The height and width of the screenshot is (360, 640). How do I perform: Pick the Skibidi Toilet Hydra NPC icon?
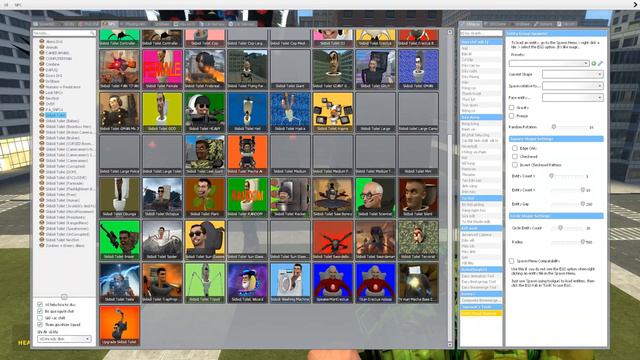(290, 112)
